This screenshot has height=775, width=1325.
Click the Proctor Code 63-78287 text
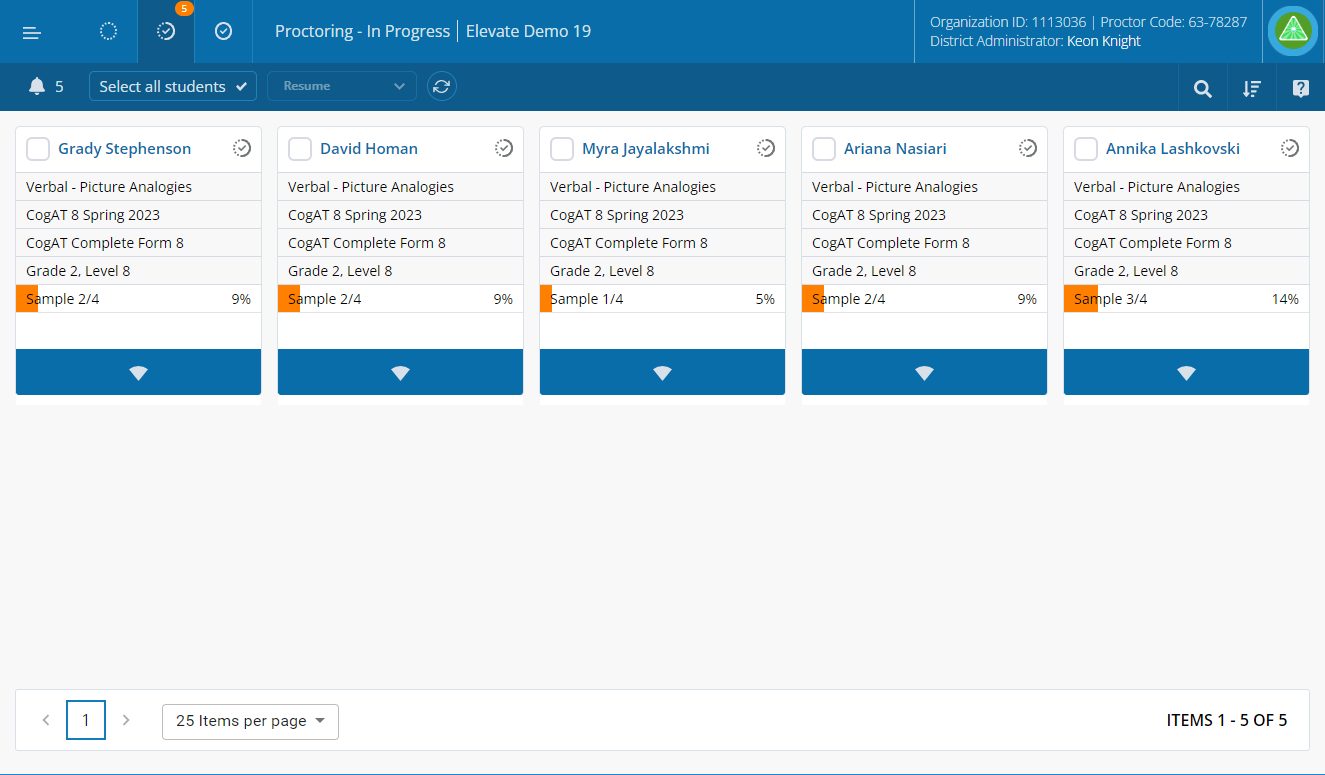(1174, 22)
